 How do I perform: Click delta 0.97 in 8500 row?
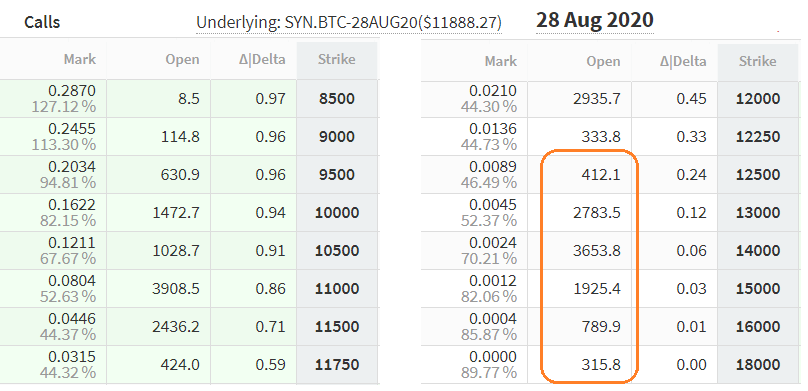pyautogui.click(x=271, y=98)
